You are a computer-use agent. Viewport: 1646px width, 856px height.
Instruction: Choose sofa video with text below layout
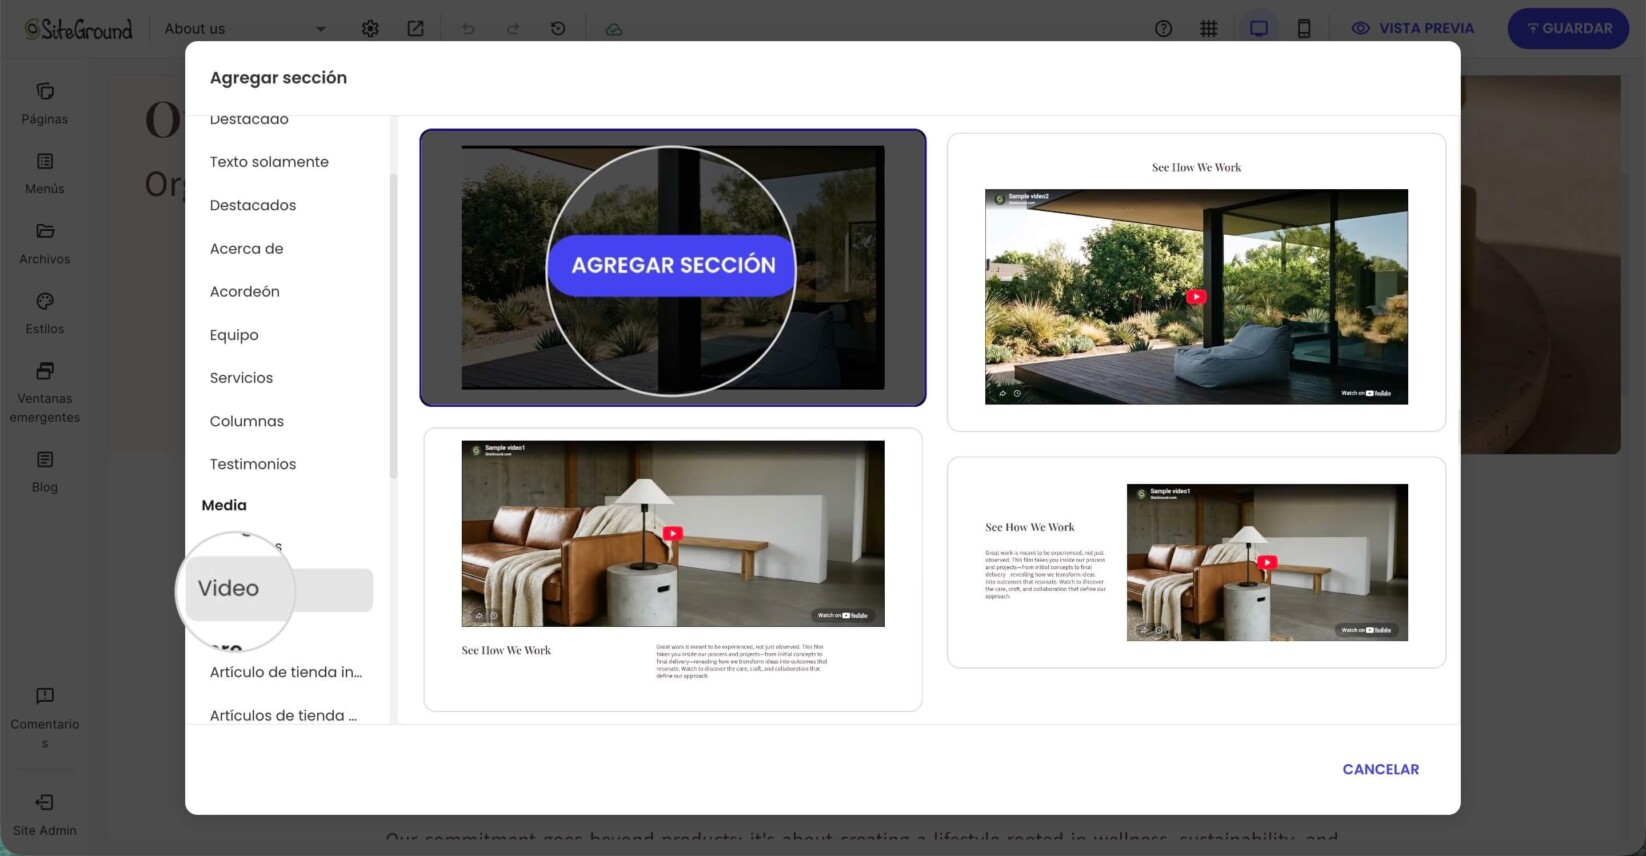(673, 570)
